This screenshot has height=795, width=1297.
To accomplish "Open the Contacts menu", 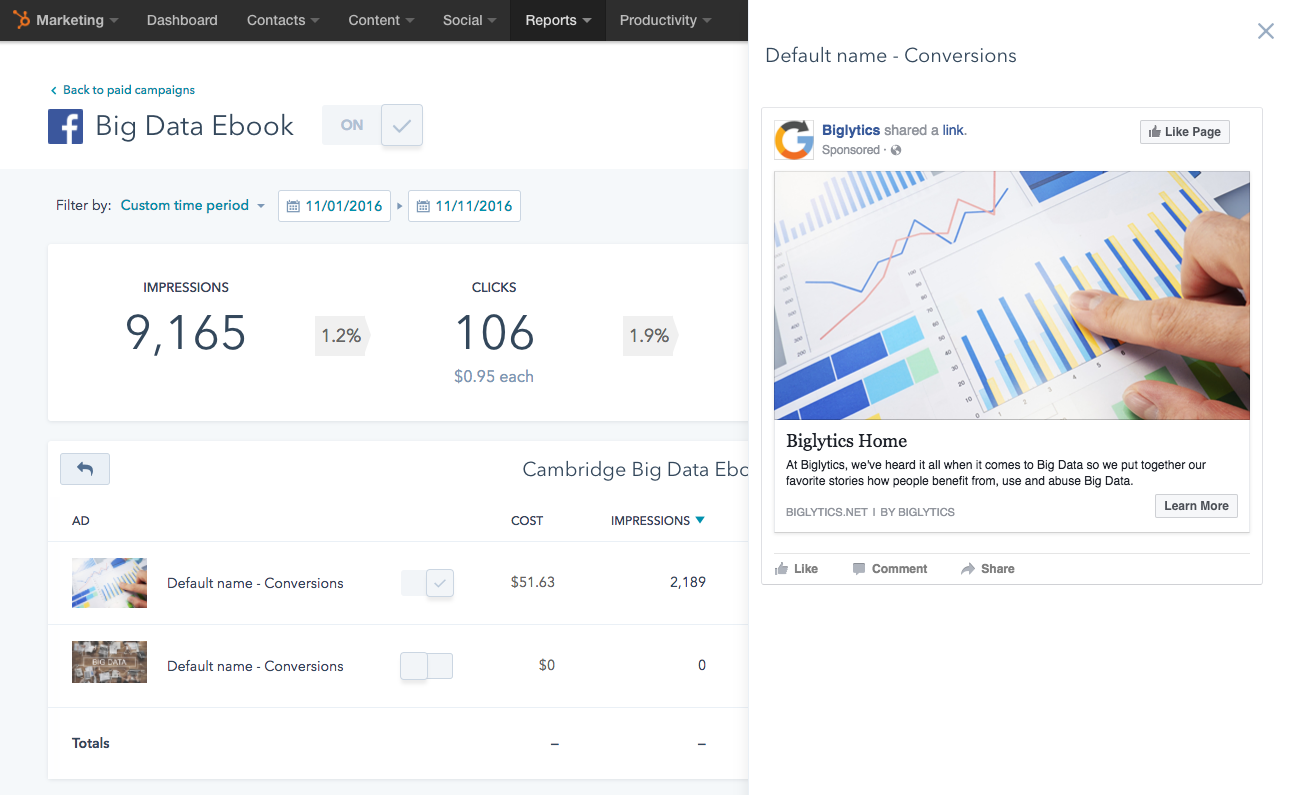I will point(284,20).
